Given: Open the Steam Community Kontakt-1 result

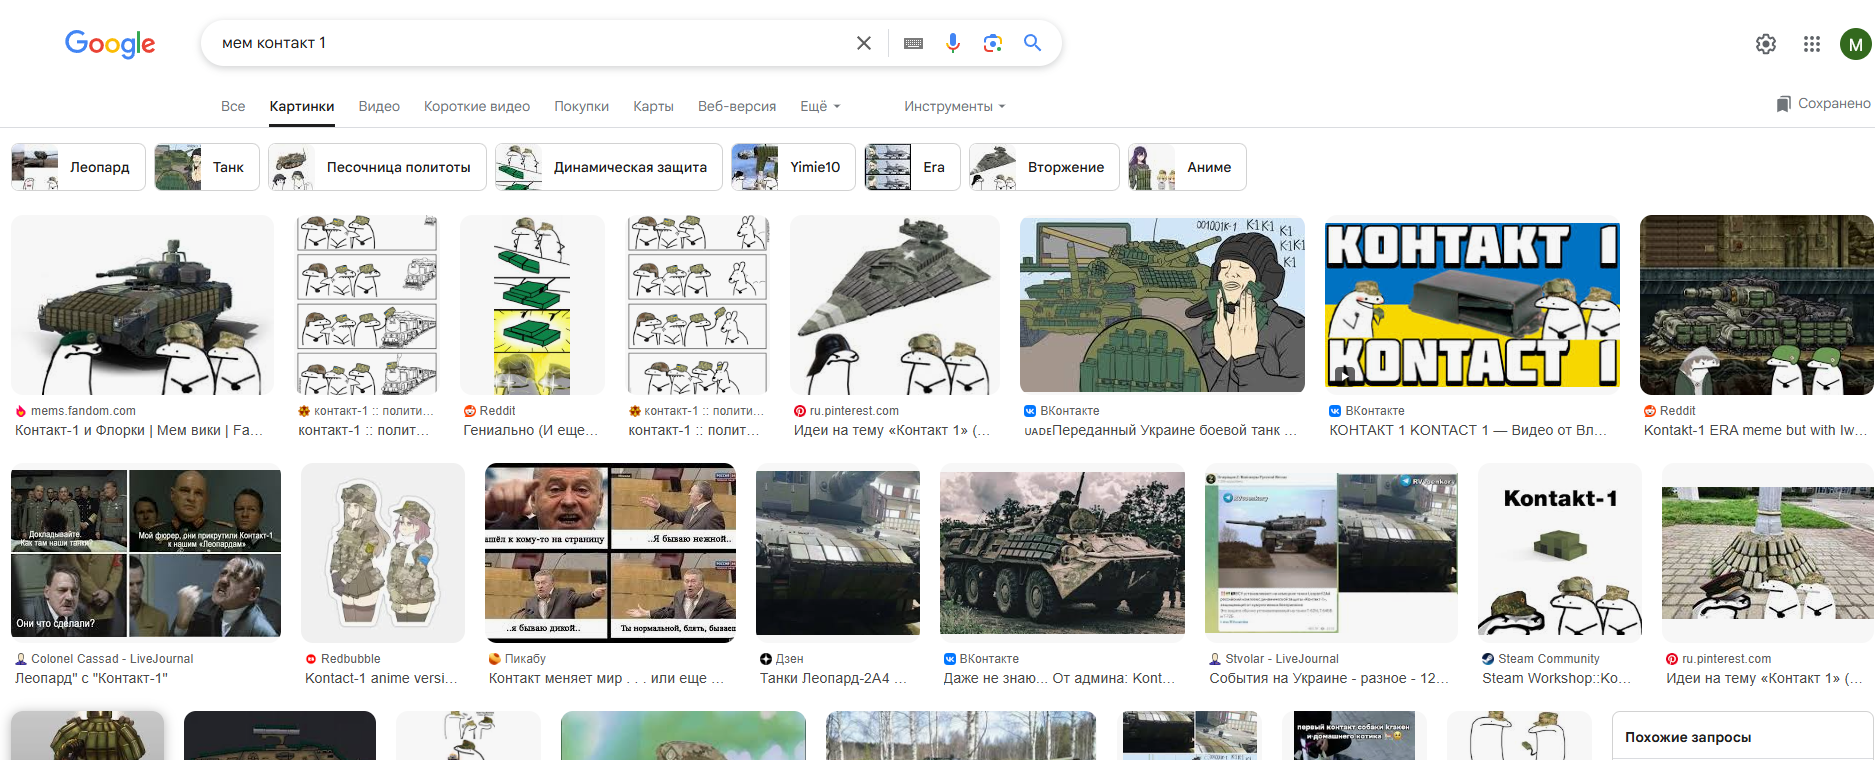Looking at the screenshot, I should (1559, 552).
